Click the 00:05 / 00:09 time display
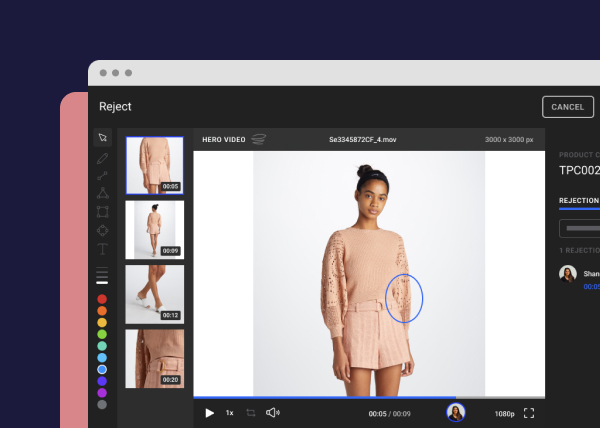 click(x=389, y=414)
